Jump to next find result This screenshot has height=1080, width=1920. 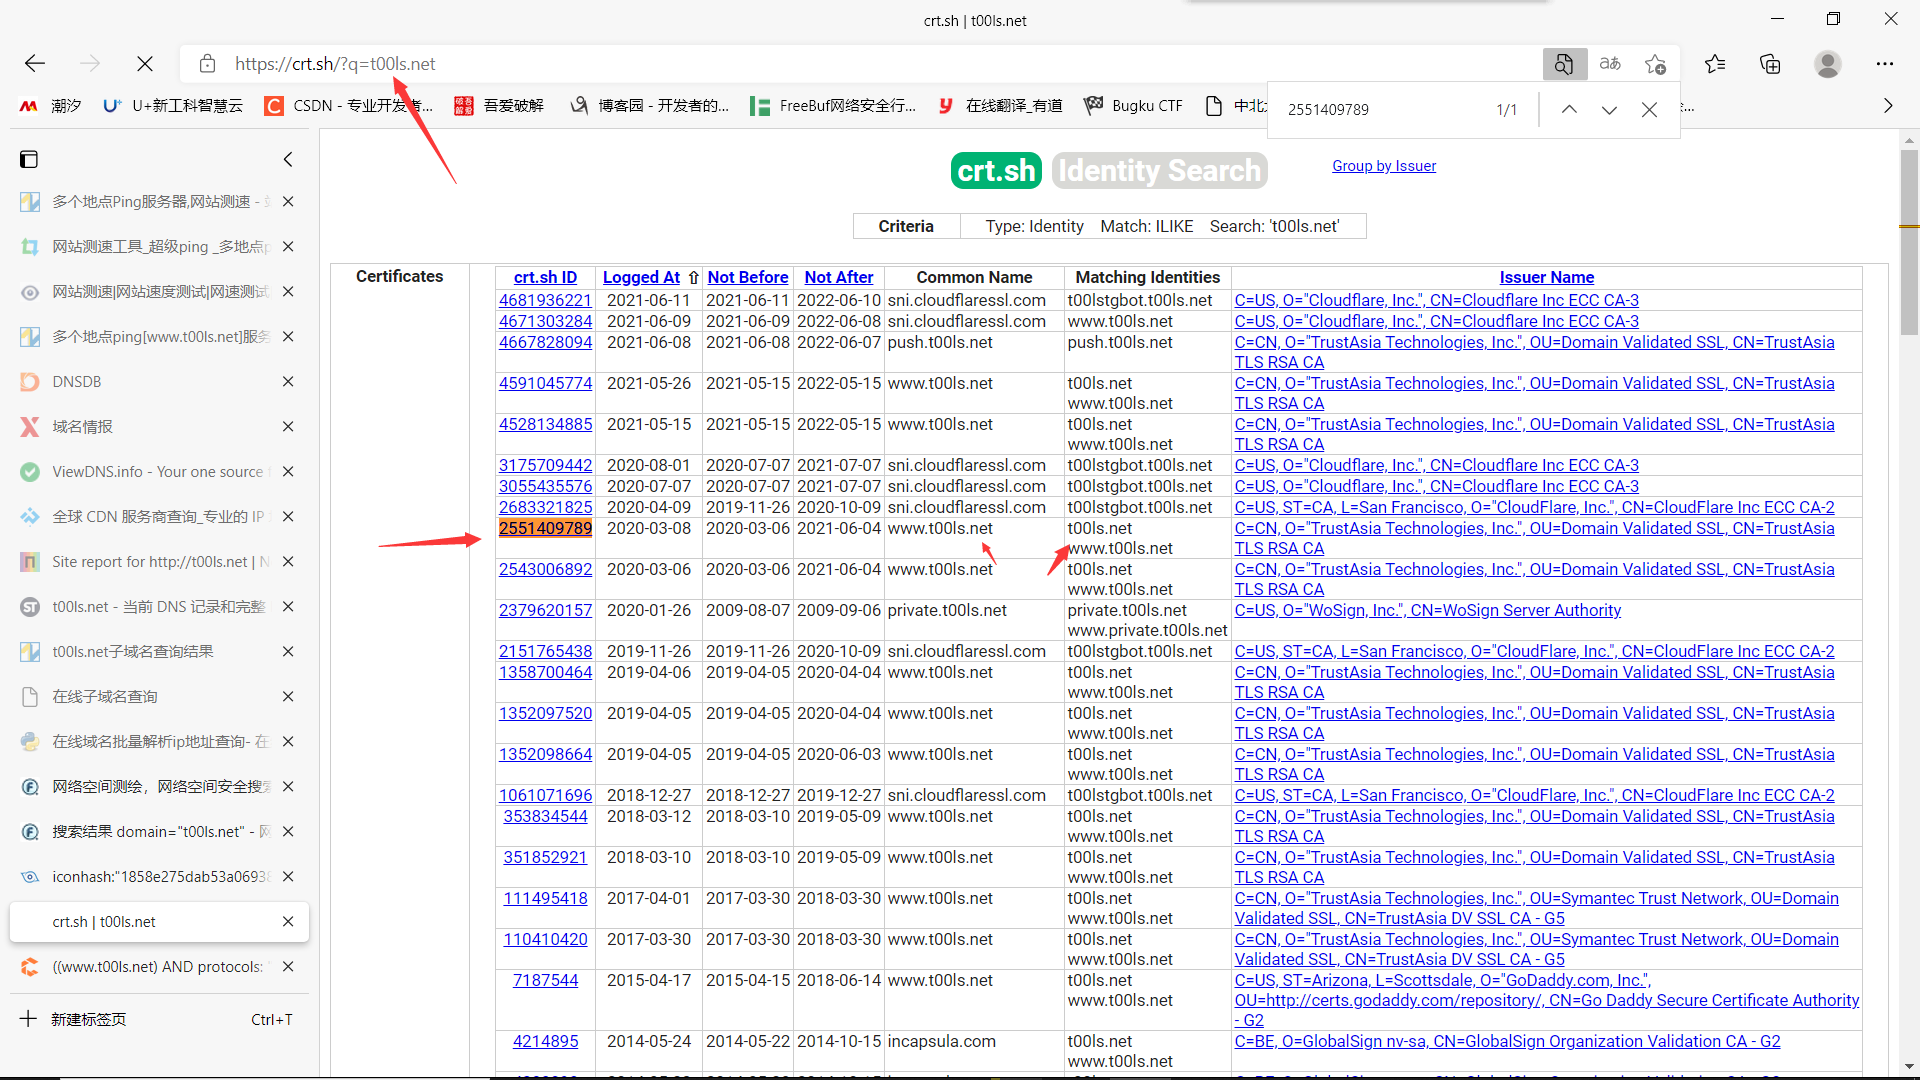[x=1609, y=110]
